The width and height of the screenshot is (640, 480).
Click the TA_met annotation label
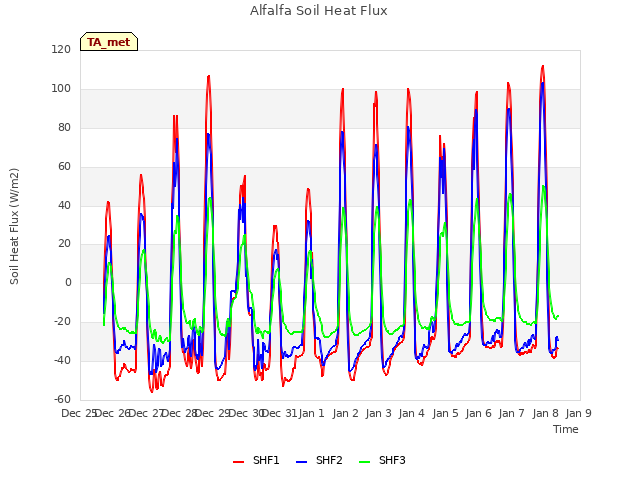tap(109, 42)
